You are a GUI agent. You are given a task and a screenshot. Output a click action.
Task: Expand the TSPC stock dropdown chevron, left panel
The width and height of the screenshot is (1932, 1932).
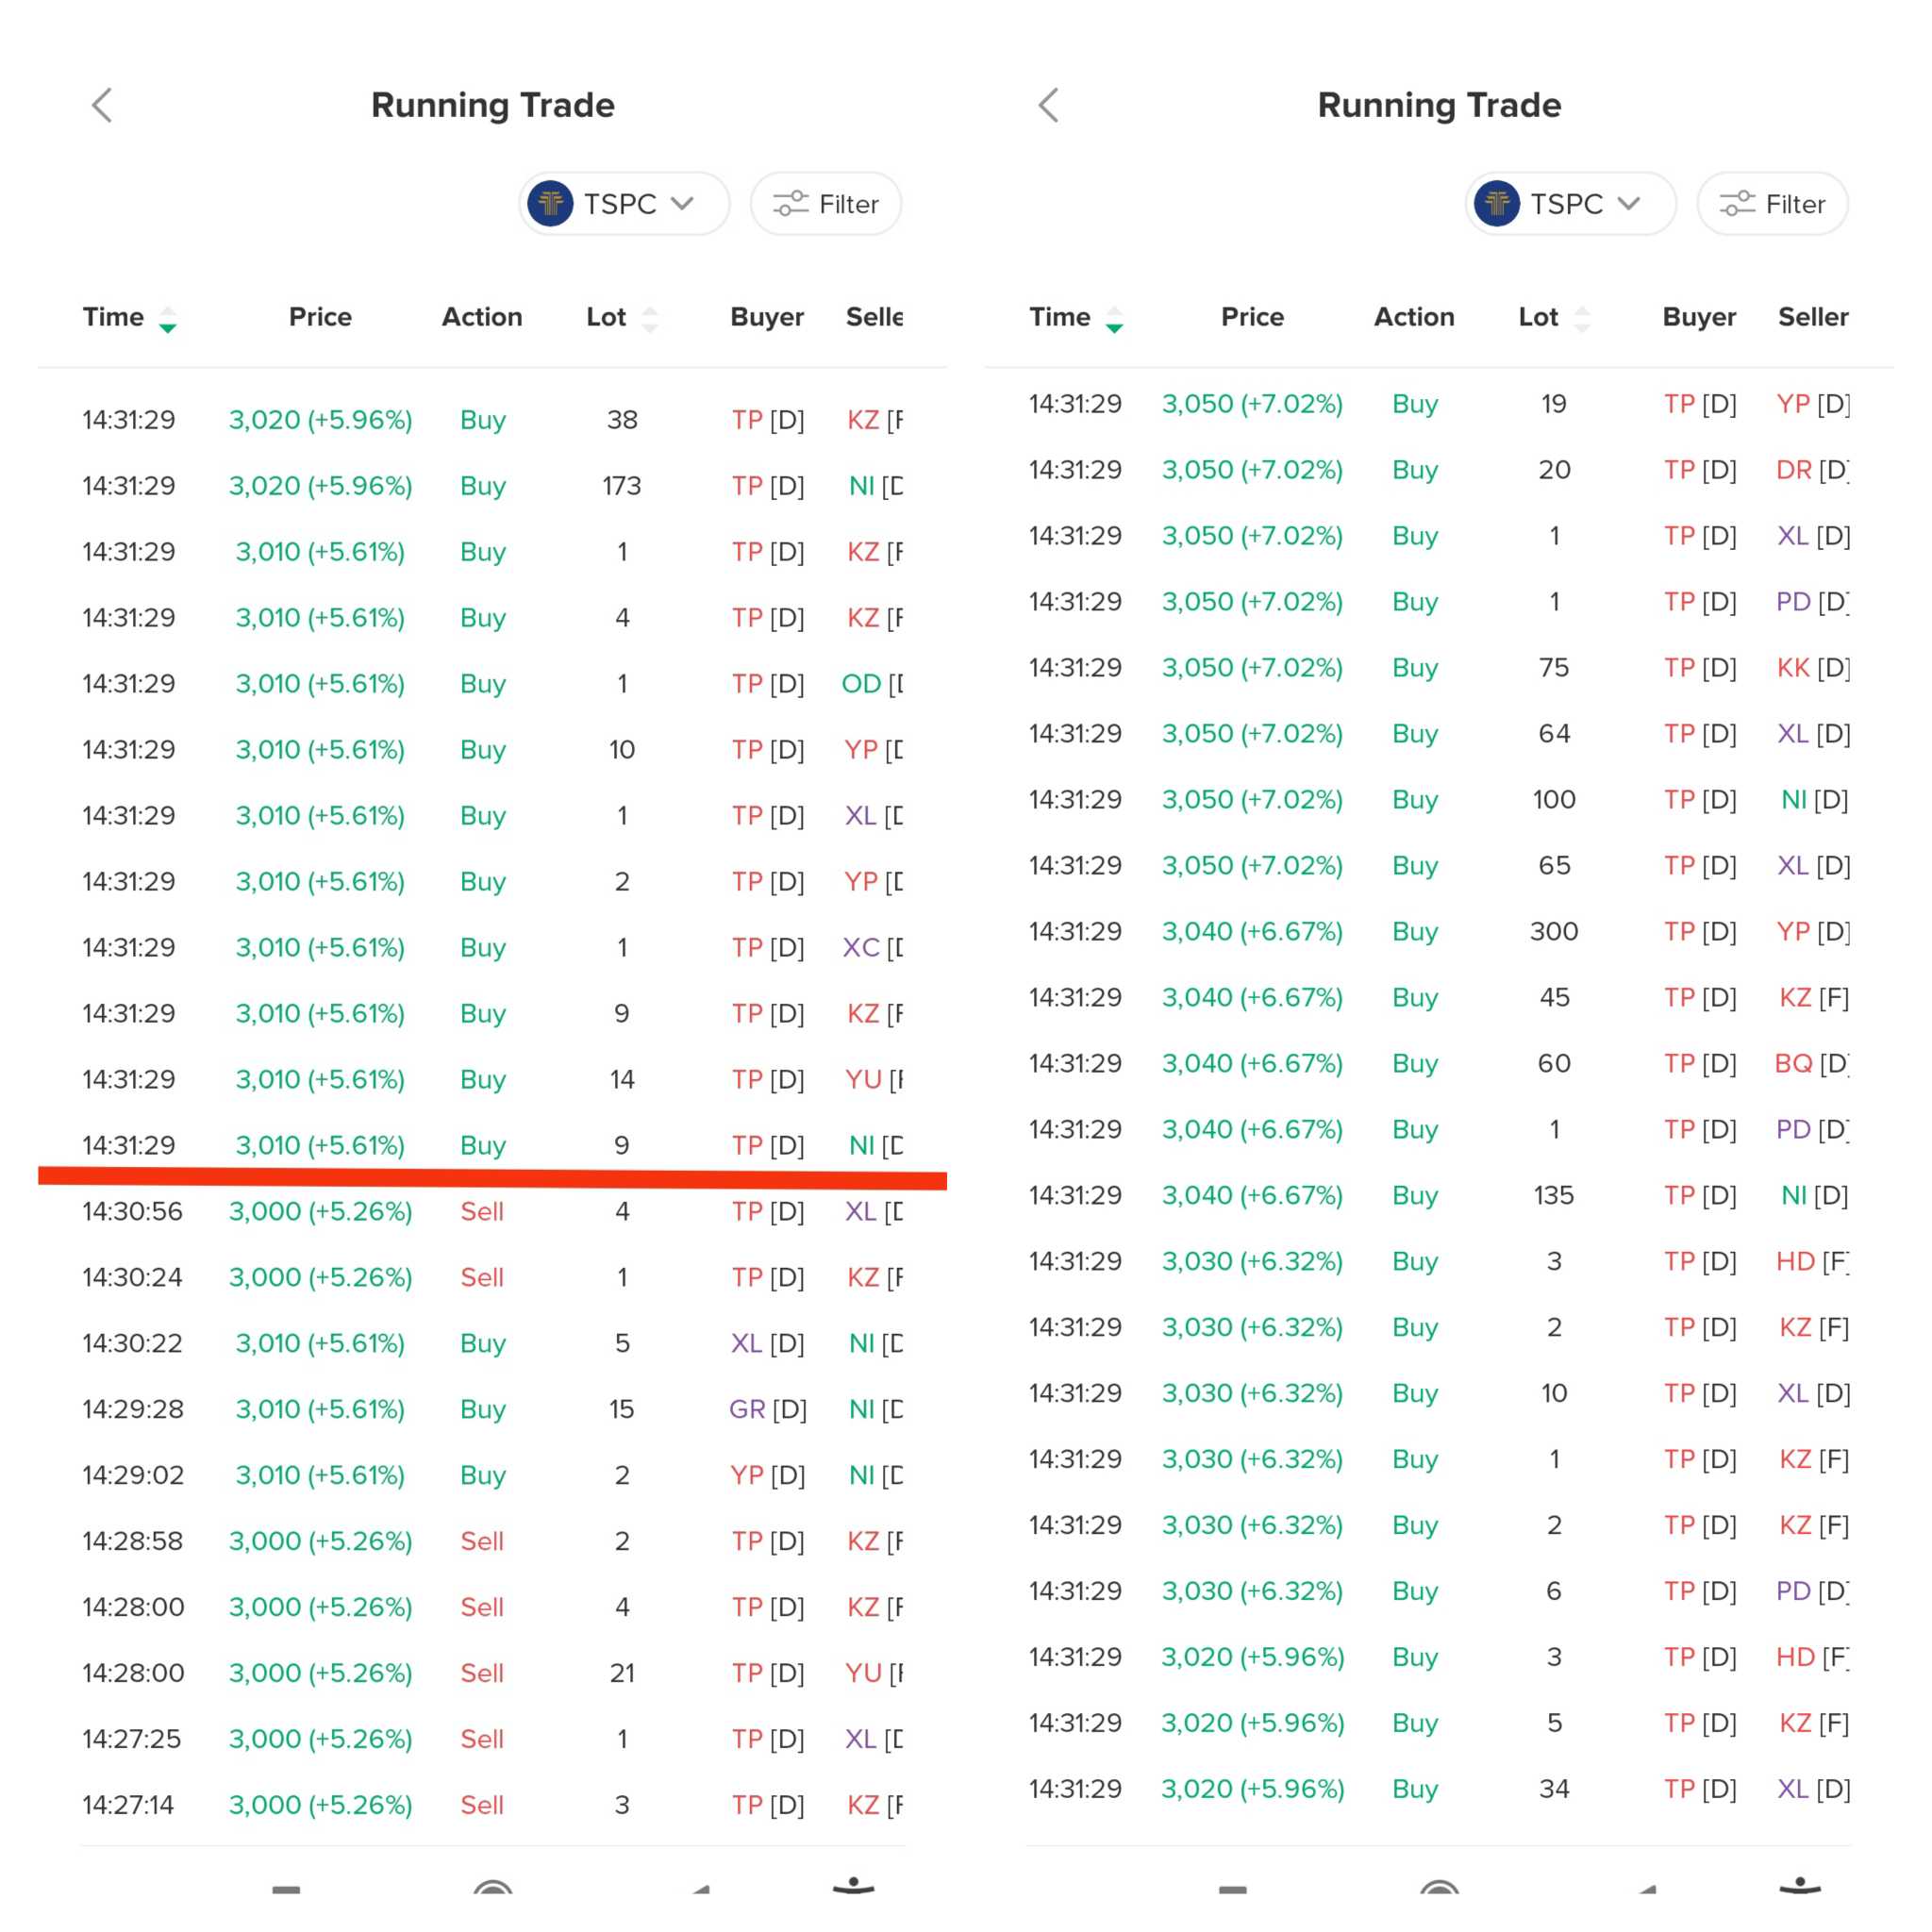[682, 204]
